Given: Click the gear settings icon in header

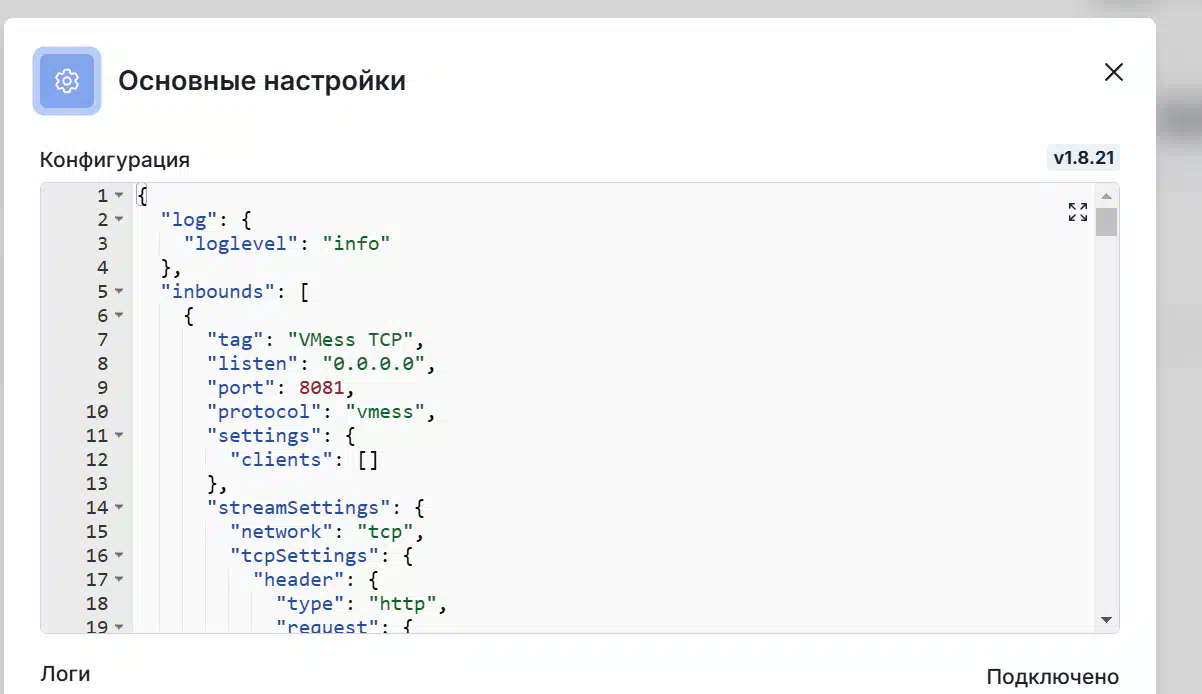Looking at the screenshot, I should click(x=67, y=81).
